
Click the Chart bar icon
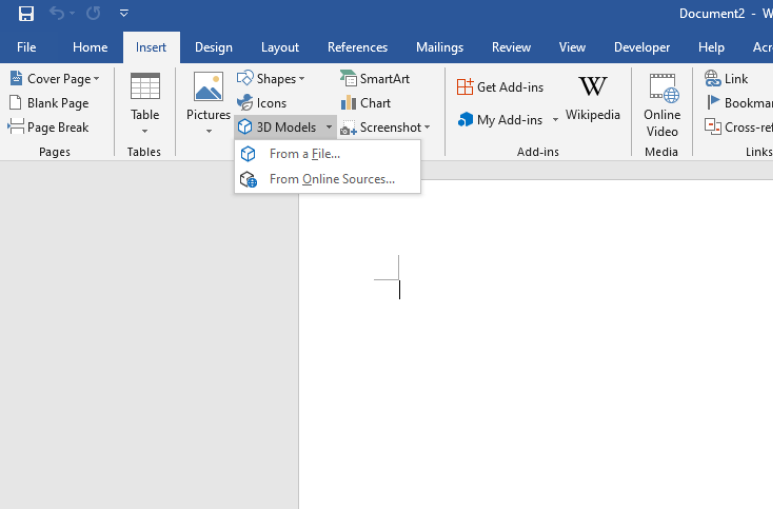pyautogui.click(x=348, y=103)
